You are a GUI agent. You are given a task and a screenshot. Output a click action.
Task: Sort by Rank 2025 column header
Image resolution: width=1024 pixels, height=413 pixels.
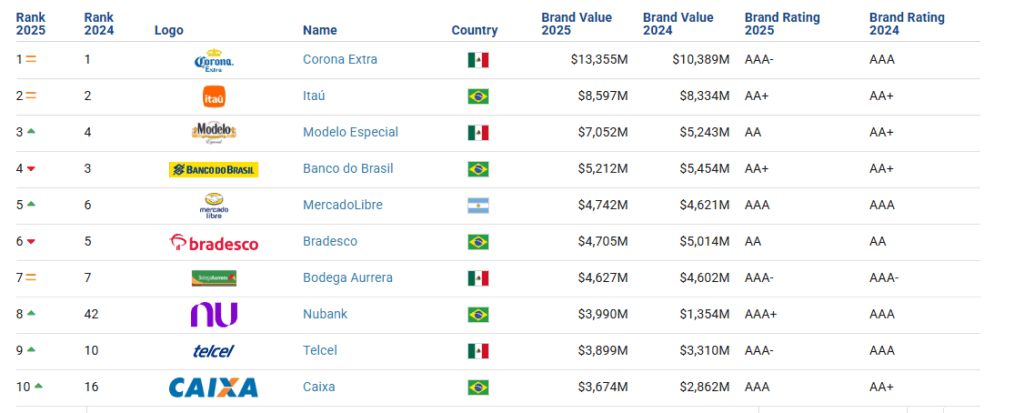coord(31,24)
